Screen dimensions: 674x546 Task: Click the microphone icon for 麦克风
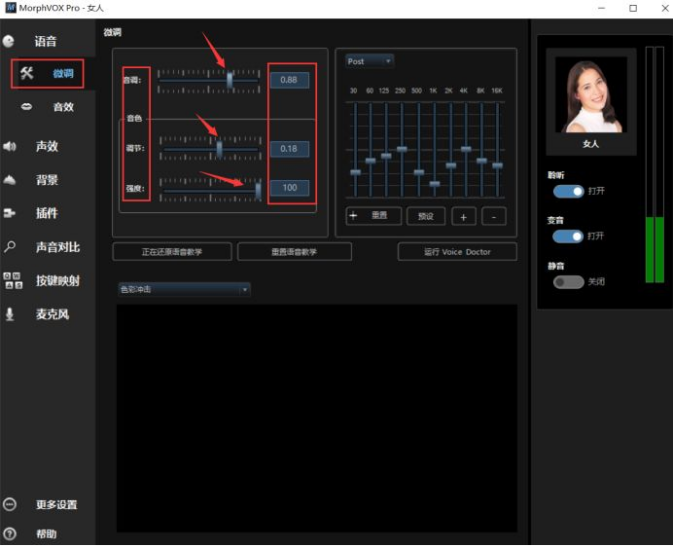click(9, 314)
